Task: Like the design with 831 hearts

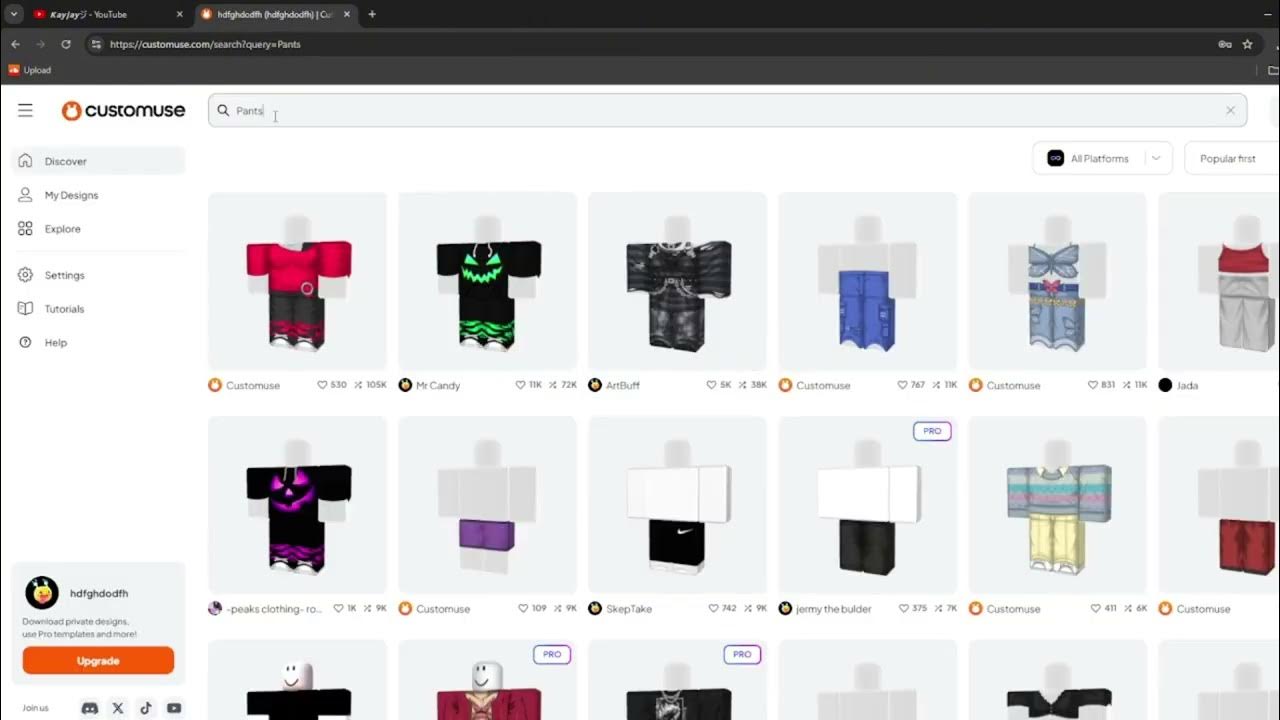Action: tap(1093, 385)
